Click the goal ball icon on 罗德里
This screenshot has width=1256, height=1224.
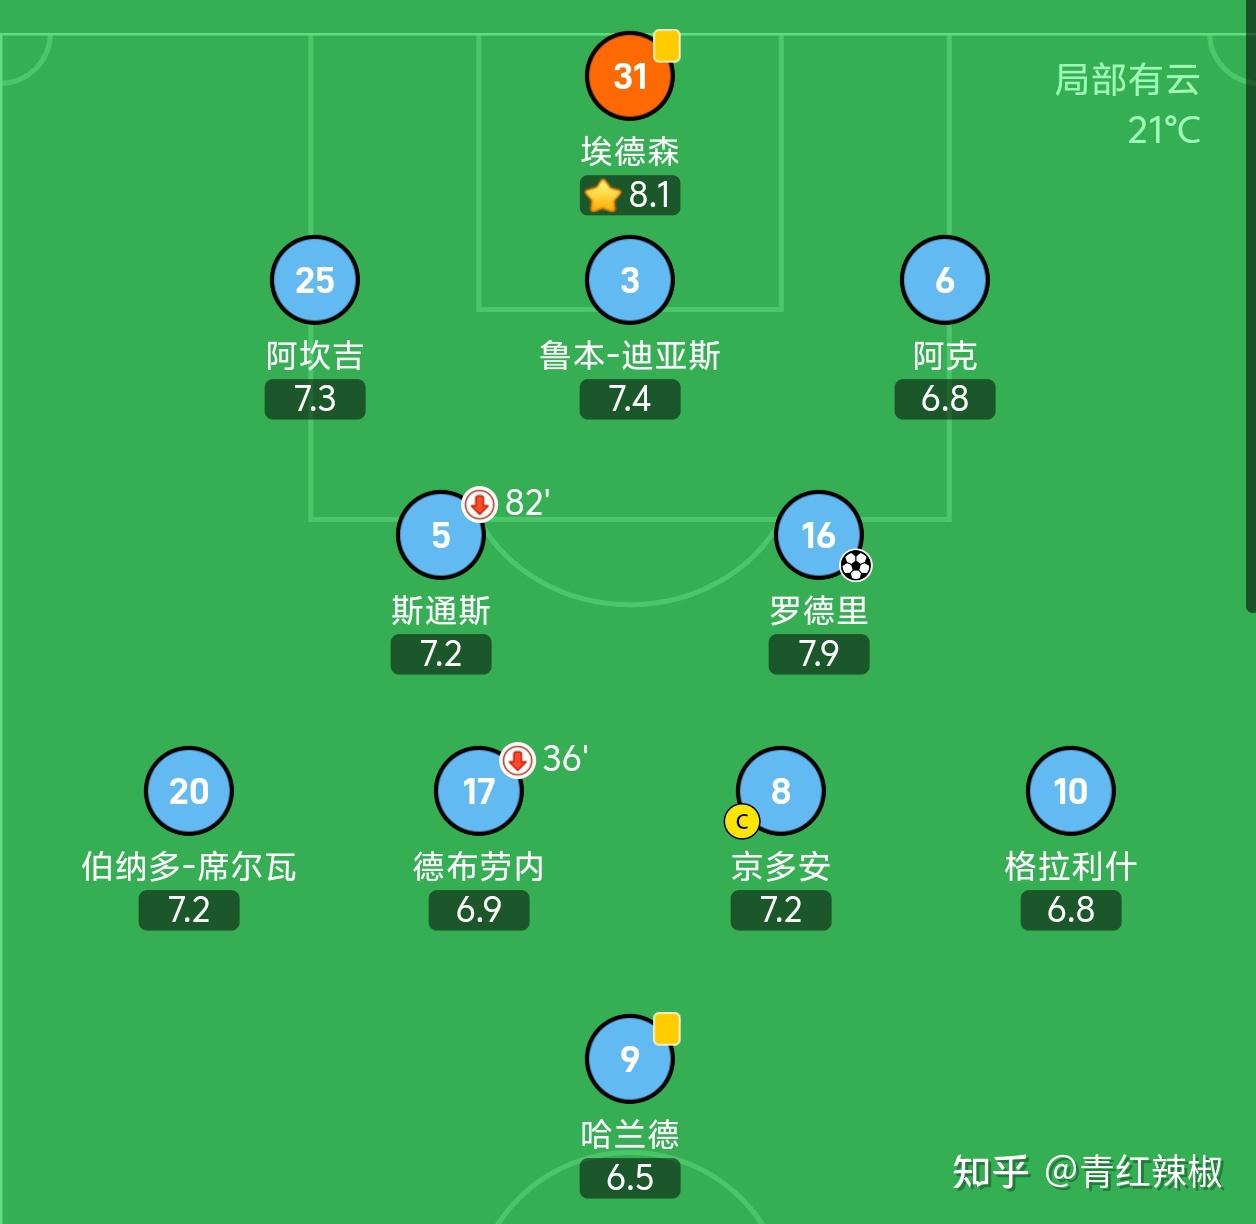pyautogui.click(x=856, y=566)
